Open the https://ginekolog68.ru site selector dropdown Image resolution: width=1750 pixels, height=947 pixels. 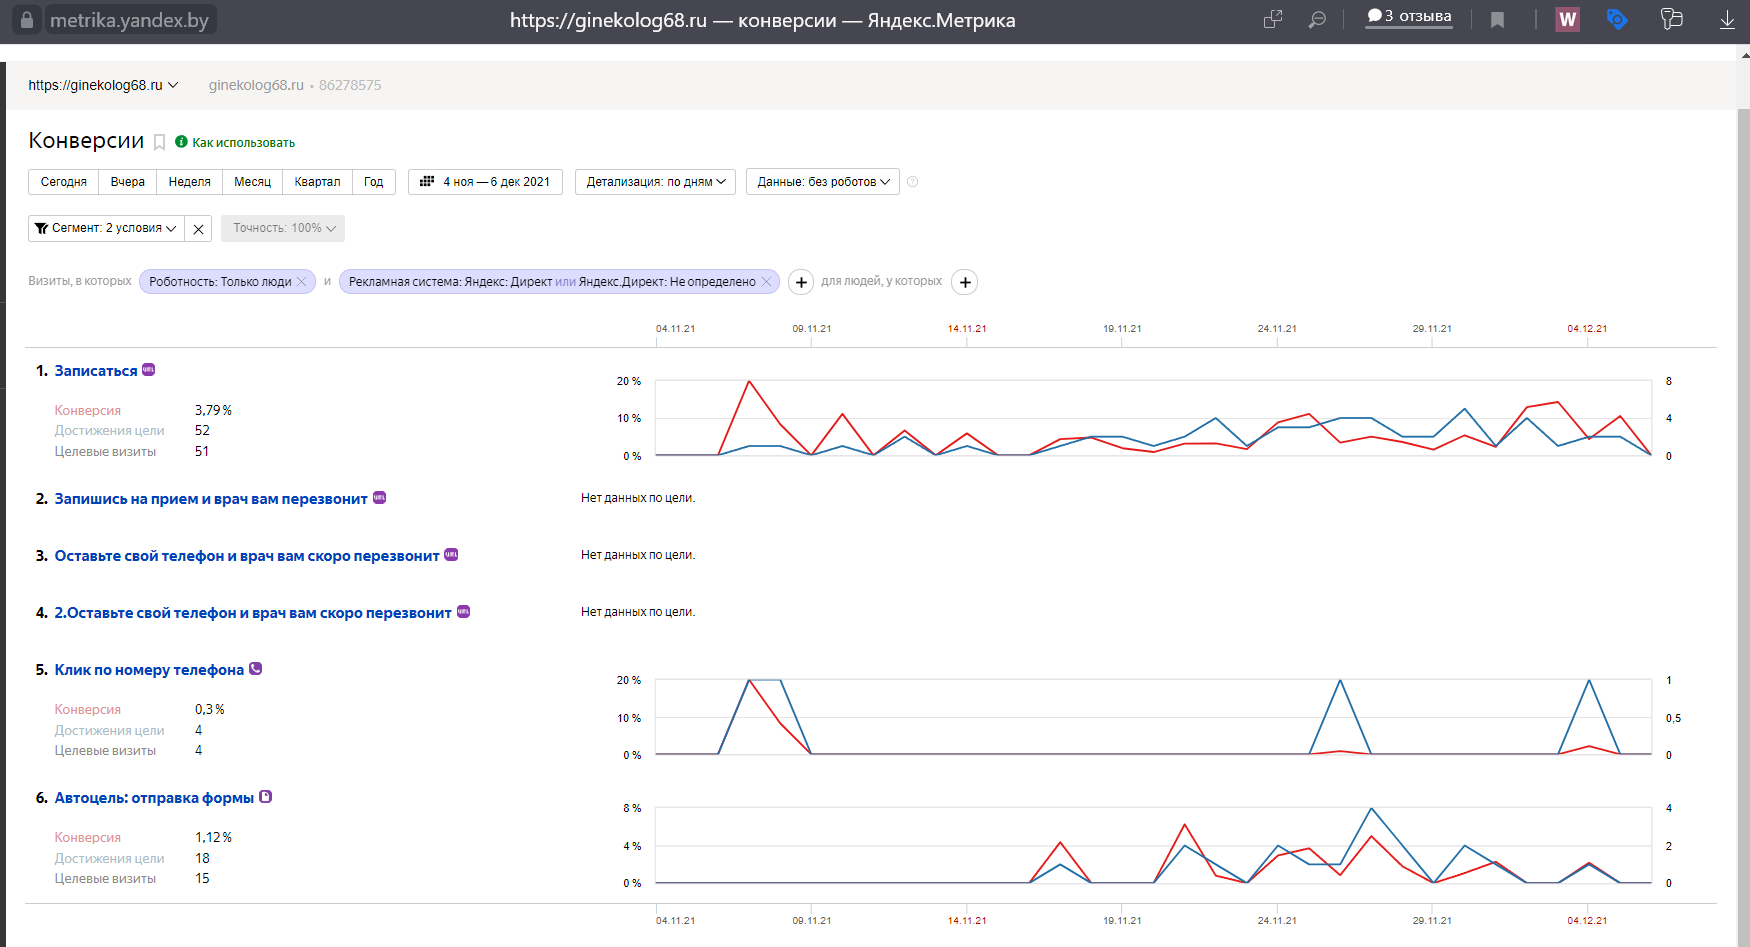[x=103, y=85]
